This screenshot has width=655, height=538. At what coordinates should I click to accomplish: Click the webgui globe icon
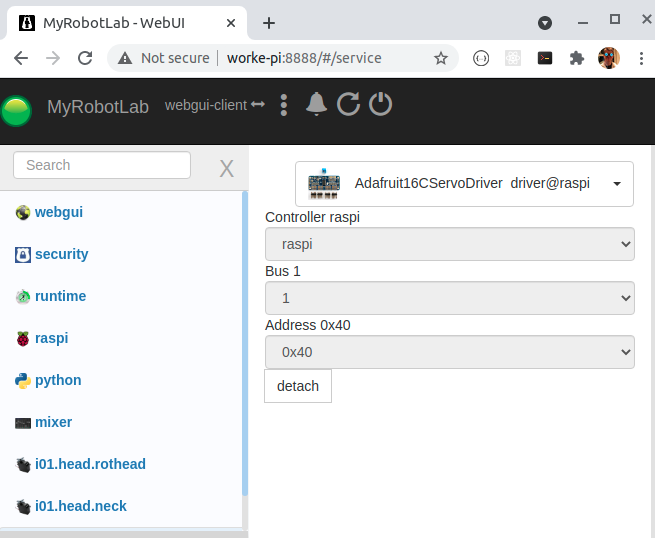tap(23, 213)
